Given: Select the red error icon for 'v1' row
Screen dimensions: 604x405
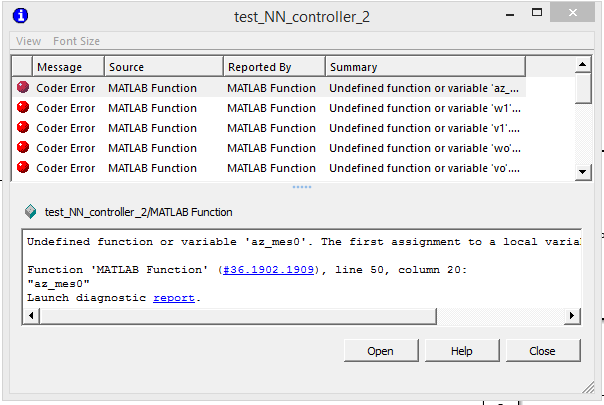Looking at the screenshot, I should (x=23, y=127).
